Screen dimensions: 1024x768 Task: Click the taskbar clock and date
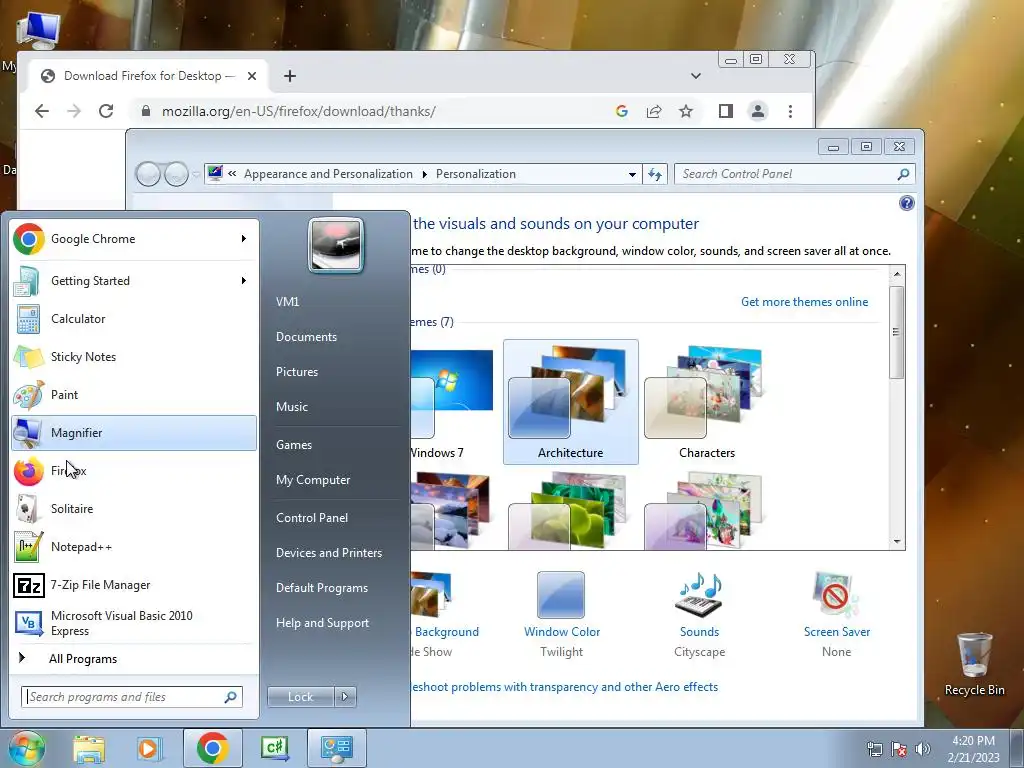[x=973, y=749]
